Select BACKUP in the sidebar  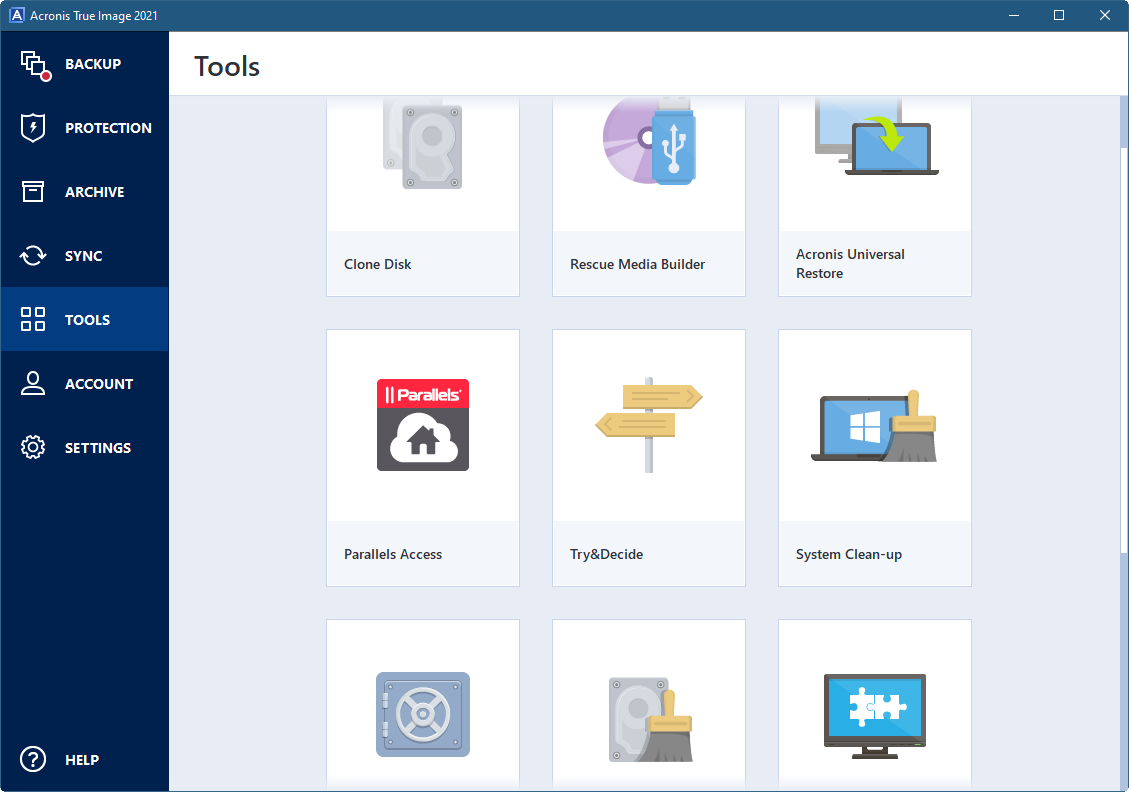(93, 64)
